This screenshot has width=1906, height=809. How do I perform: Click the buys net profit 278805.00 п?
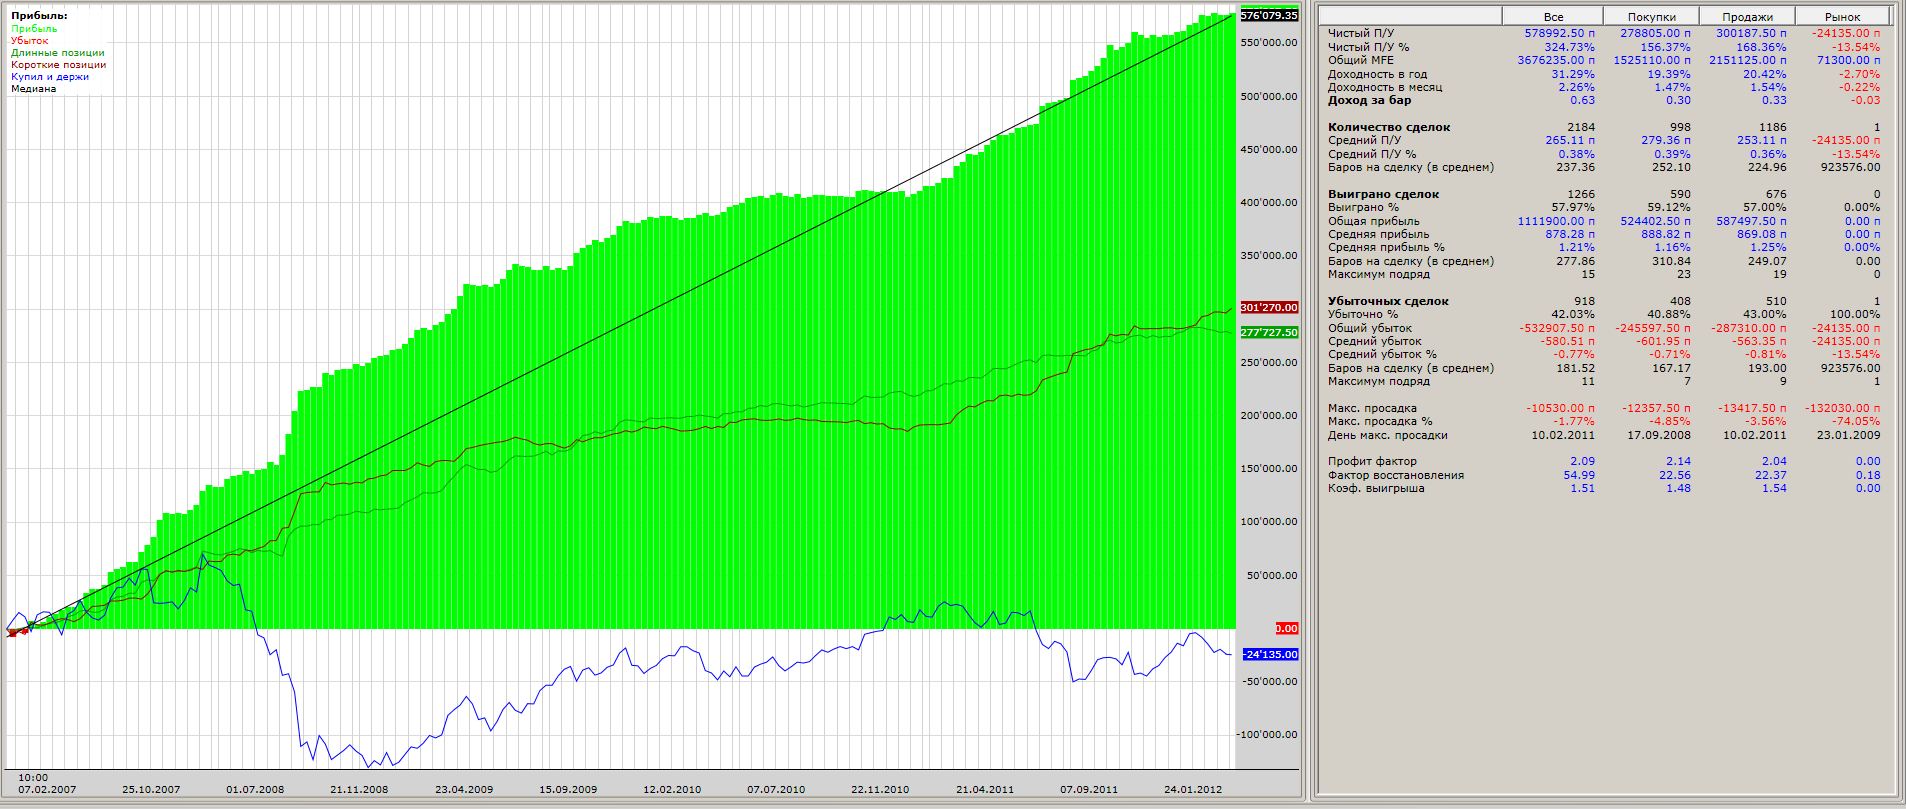tap(1656, 33)
